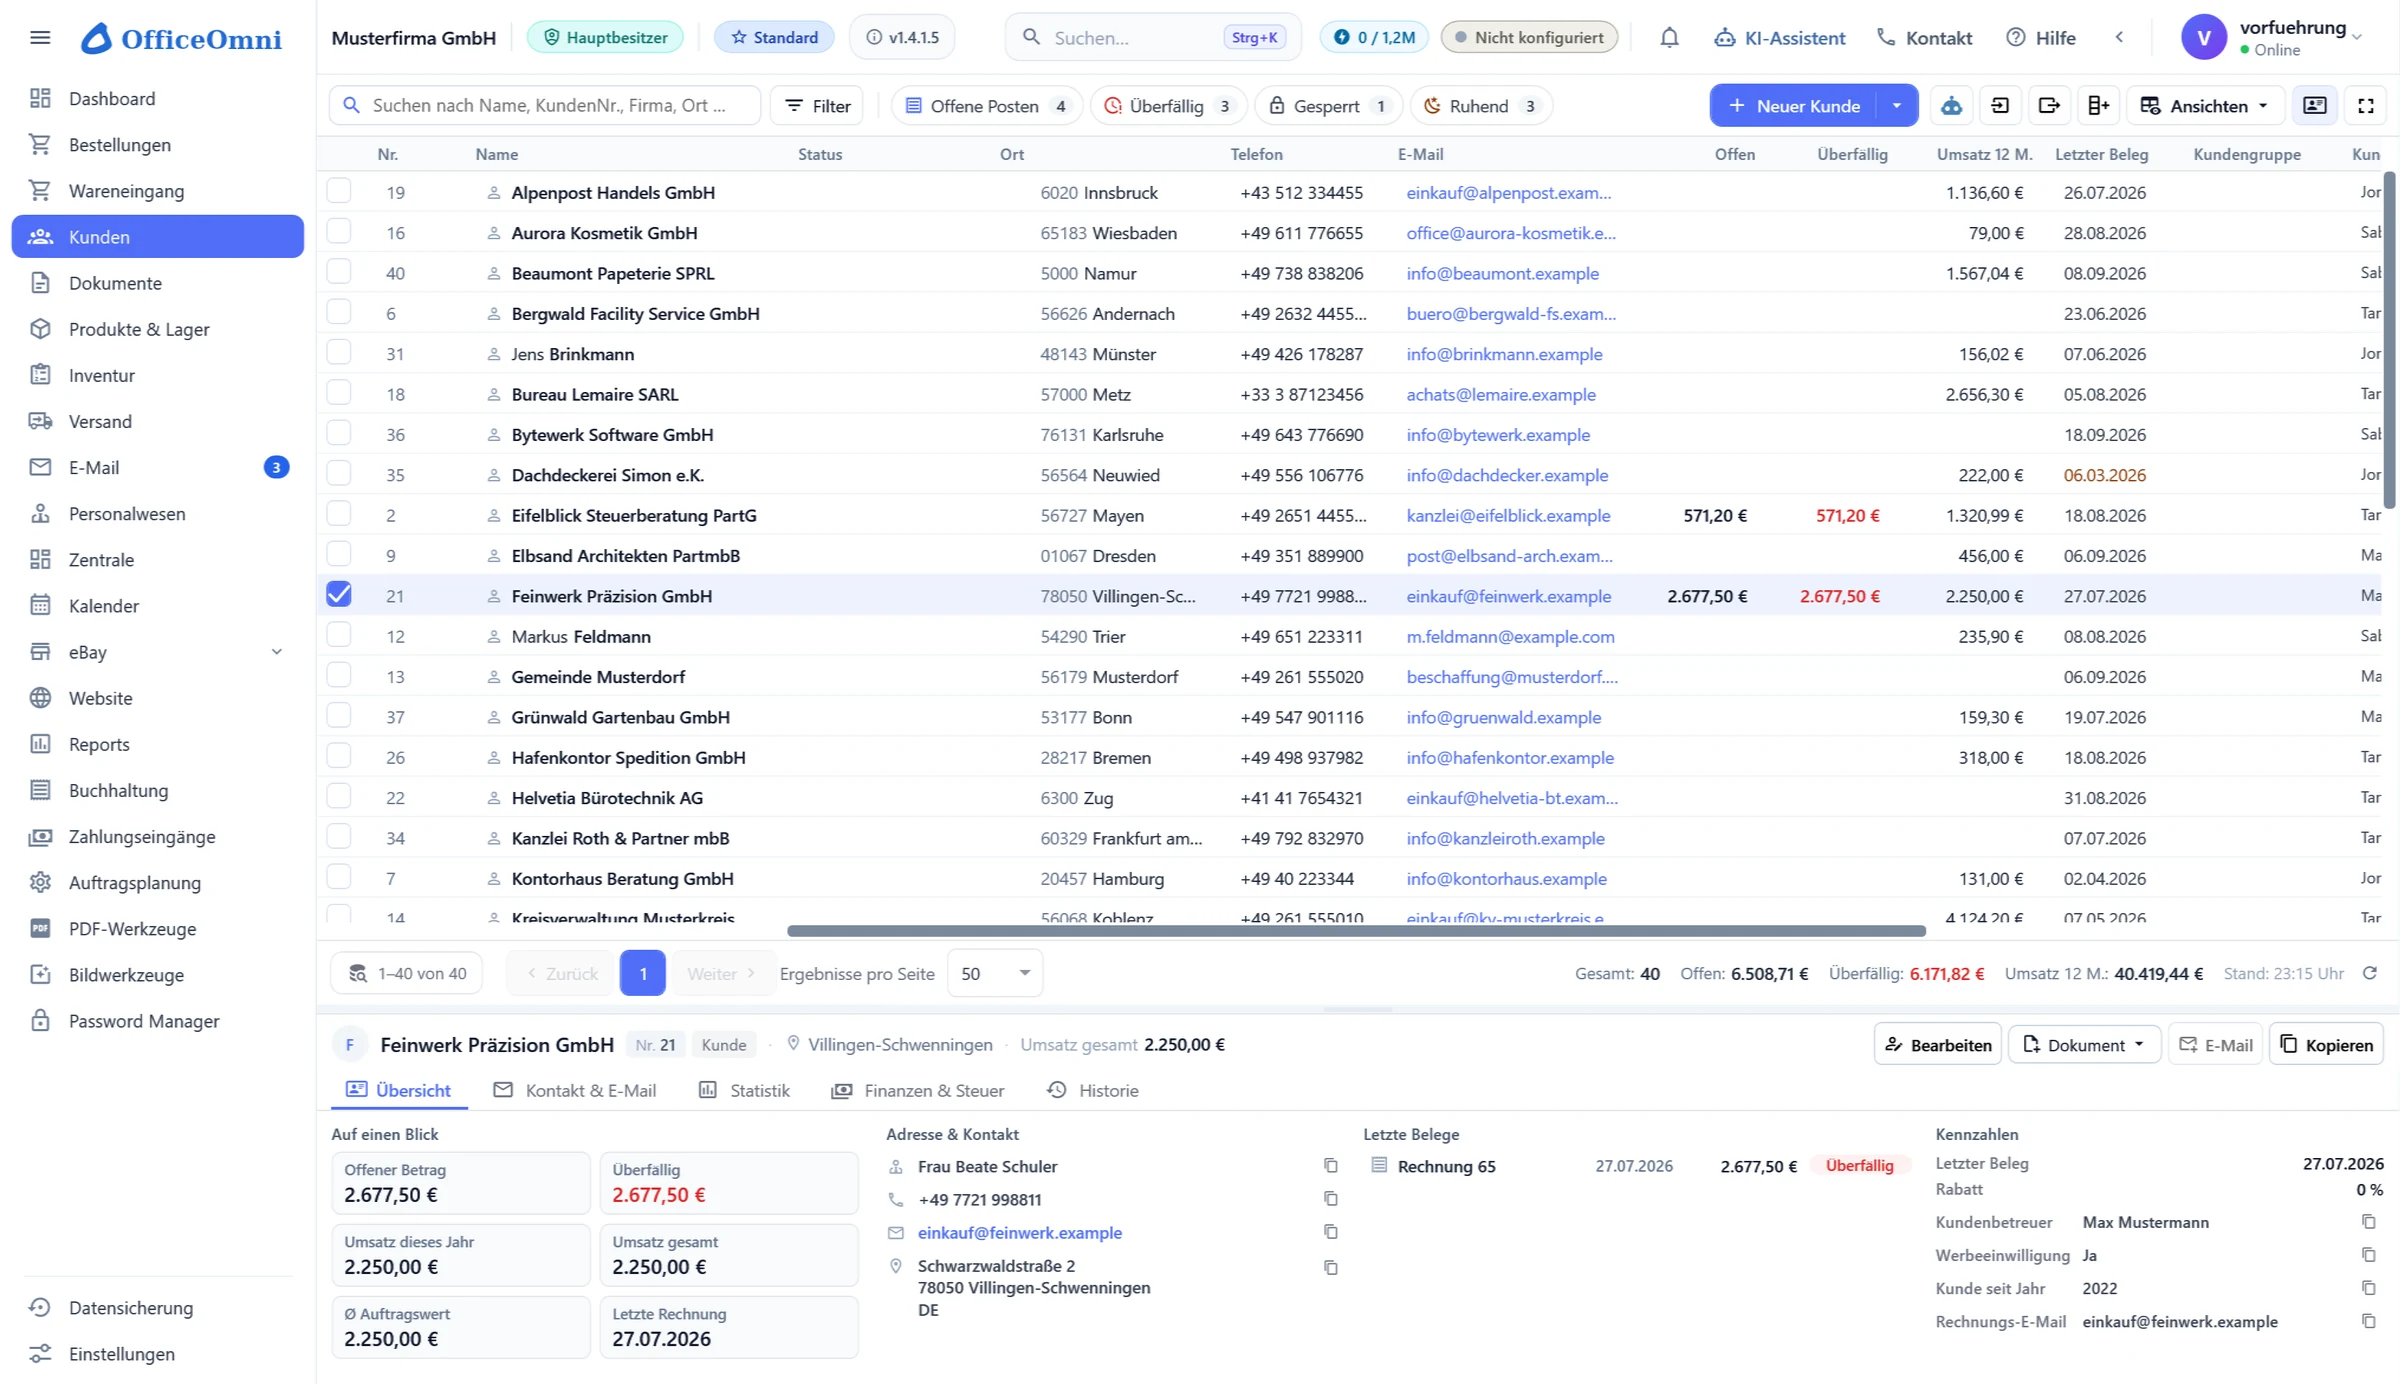Check the Aurora Kosmetik GmbH row checkbox
The width and height of the screenshot is (2400, 1384).
pyautogui.click(x=339, y=231)
